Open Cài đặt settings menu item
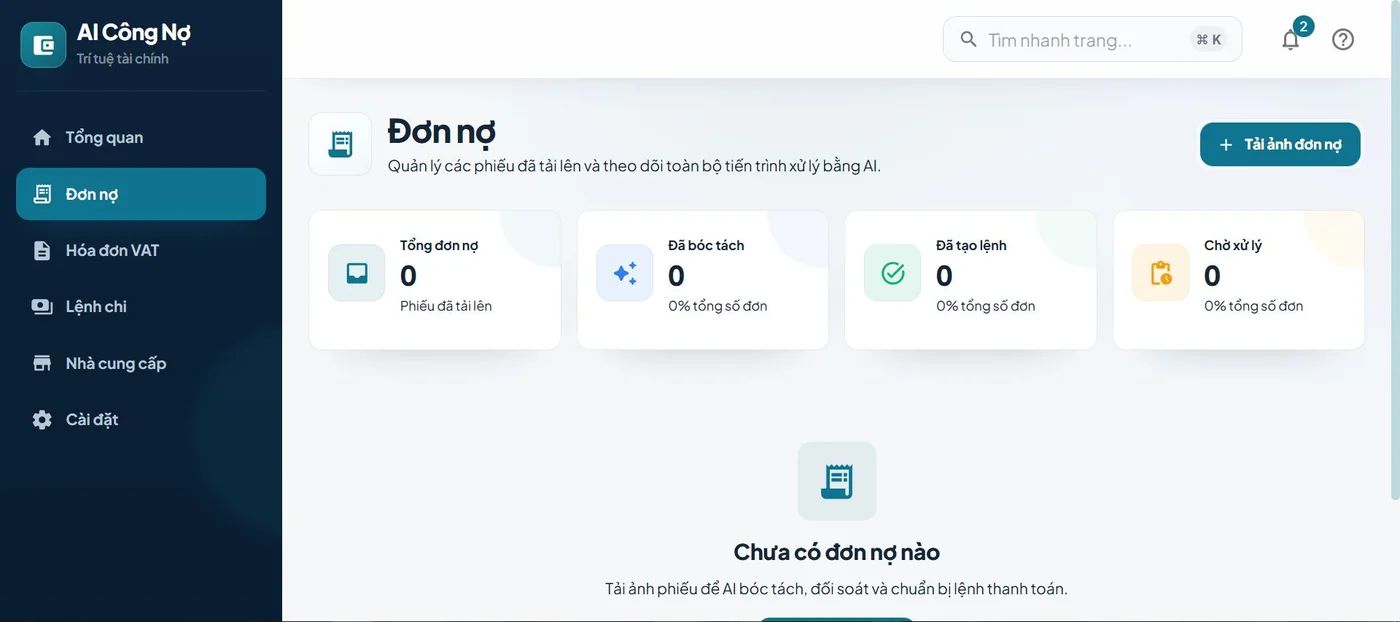 coord(141,420)
